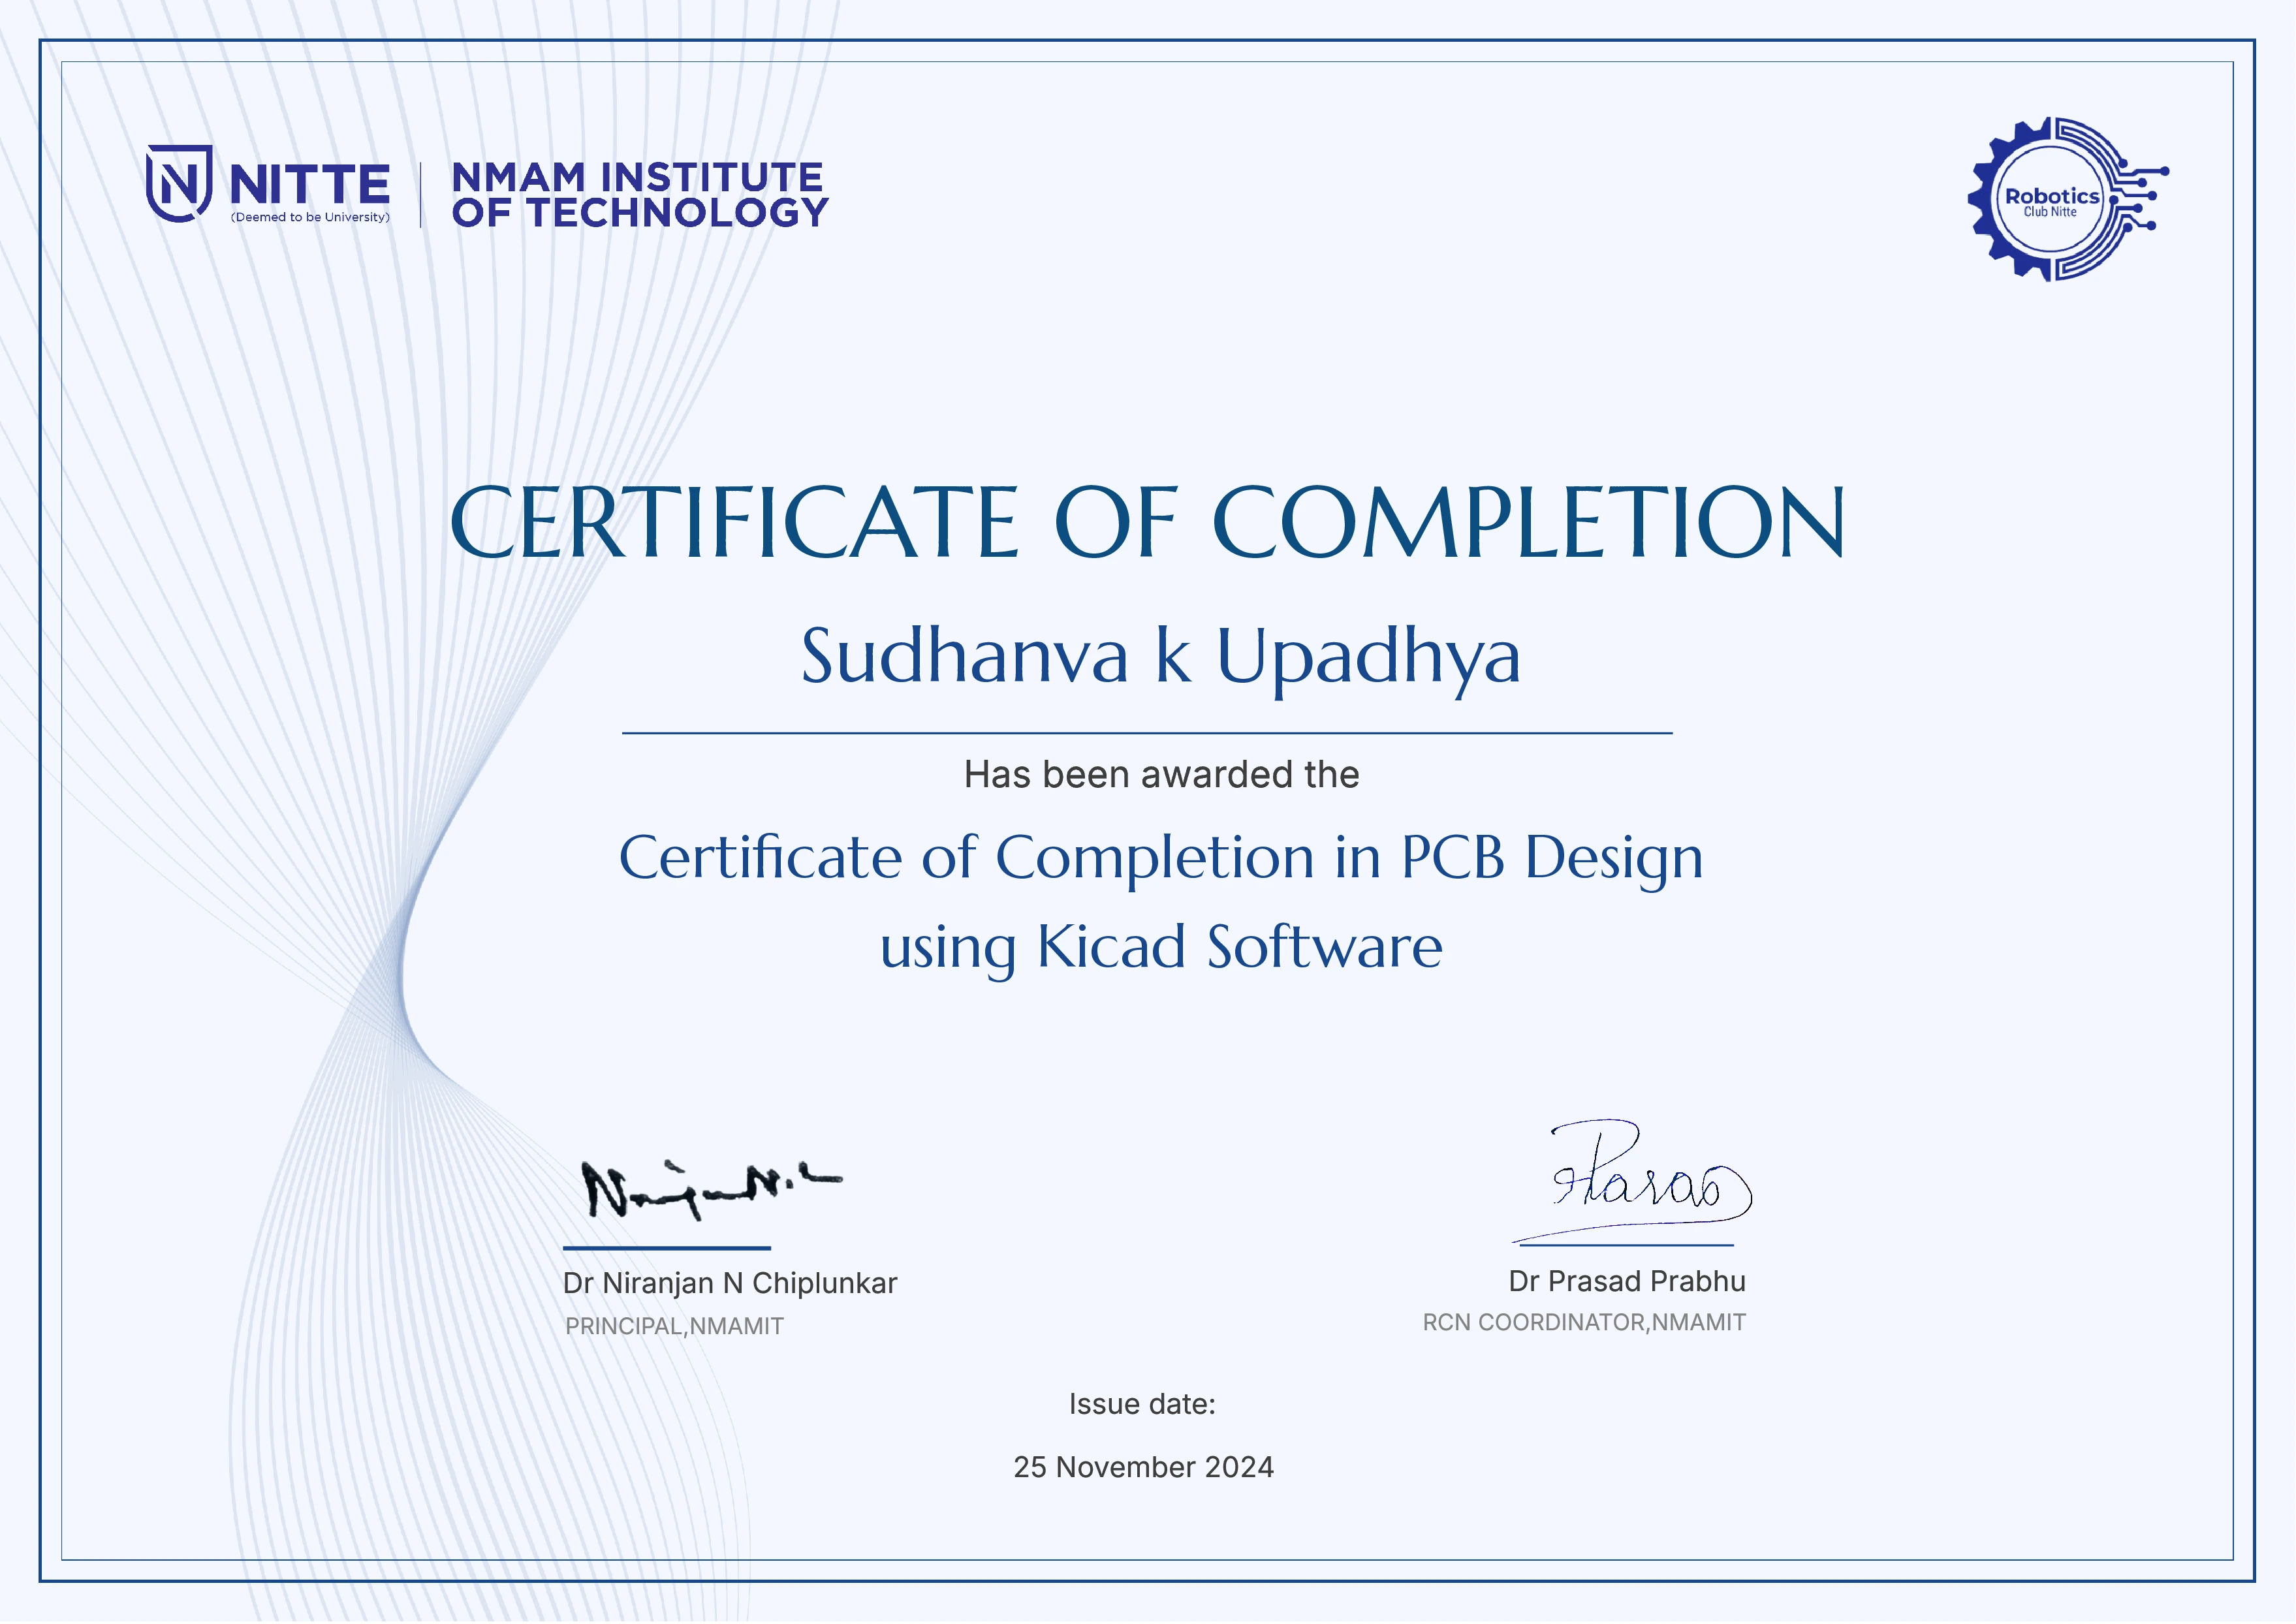The image size is (2296, 1624).
Task: Click the 'NMAM INSTITUTE OF TECHNOLOGY' text
Action: (640, 195)
